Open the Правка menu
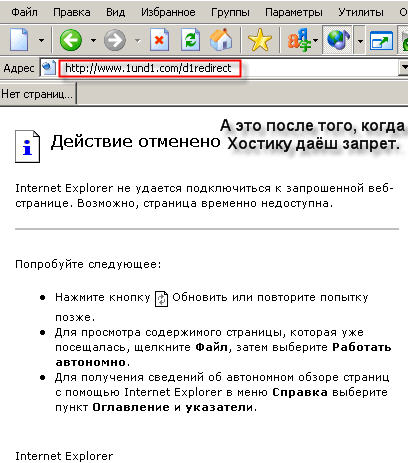The height and width of the screenshot is (463, 408). tap(72, 12)
